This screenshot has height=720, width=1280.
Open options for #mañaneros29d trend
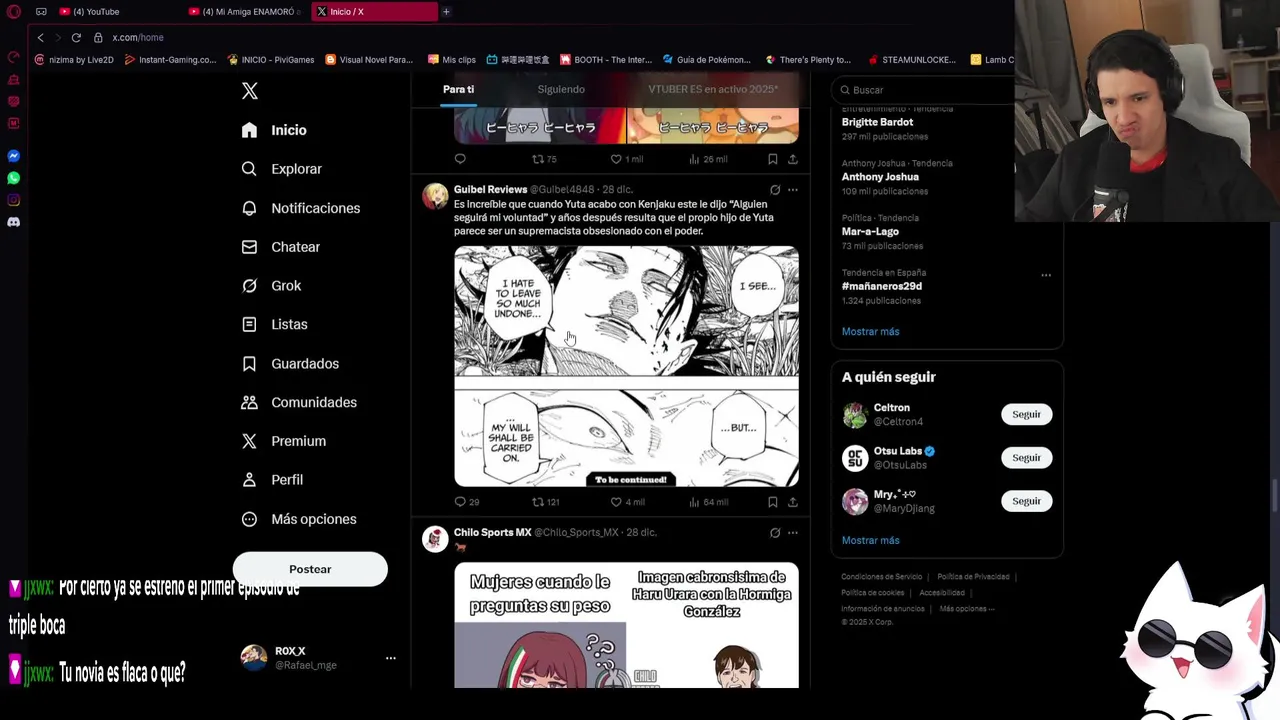click(1046, 275)
